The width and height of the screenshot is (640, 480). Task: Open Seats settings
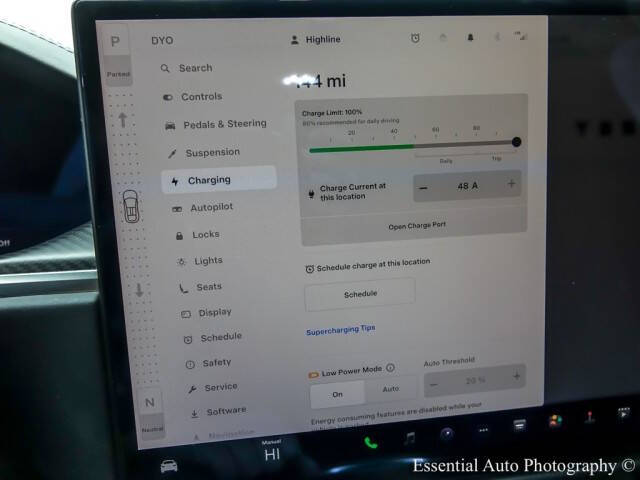tap(200, 287)
